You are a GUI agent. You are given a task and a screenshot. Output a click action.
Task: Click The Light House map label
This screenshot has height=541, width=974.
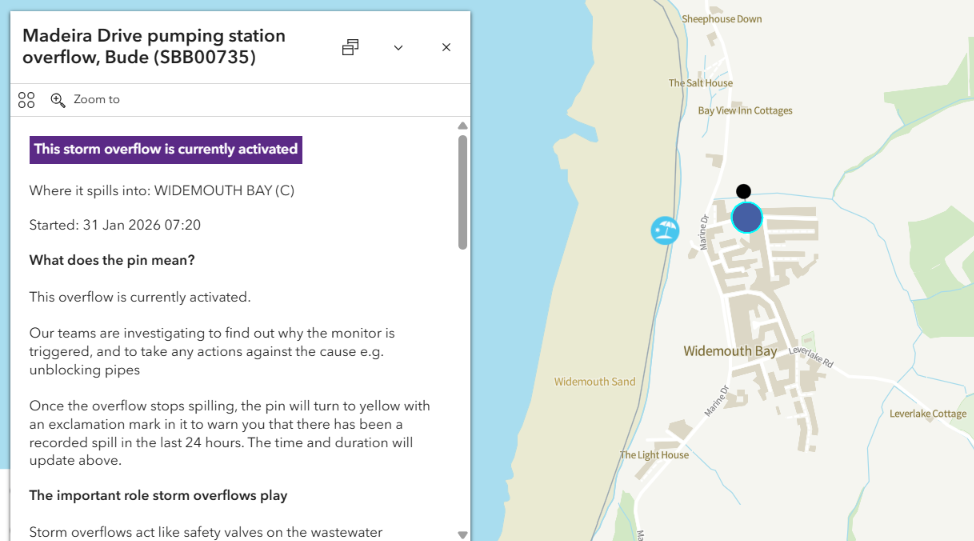point(654,455)
